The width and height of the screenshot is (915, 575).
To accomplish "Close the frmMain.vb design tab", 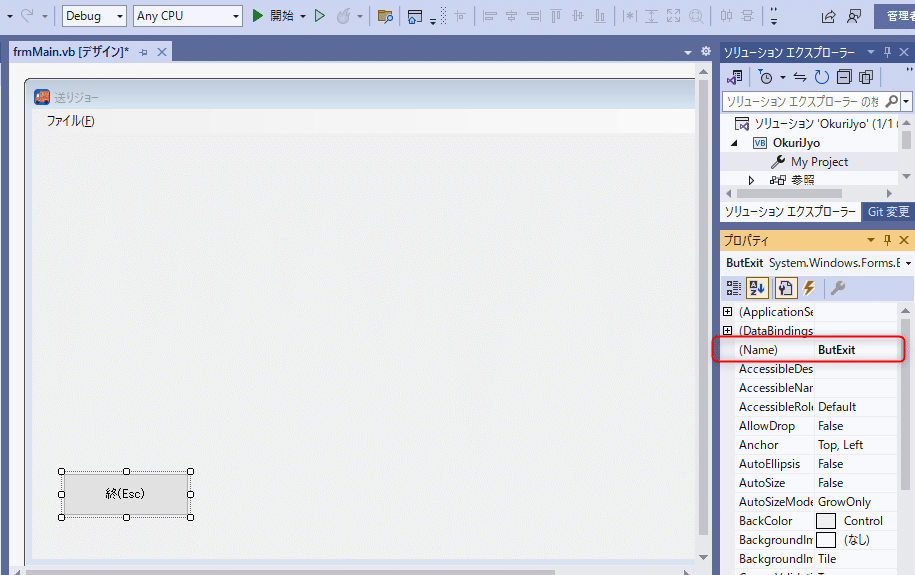I will [x=162, y=53].
